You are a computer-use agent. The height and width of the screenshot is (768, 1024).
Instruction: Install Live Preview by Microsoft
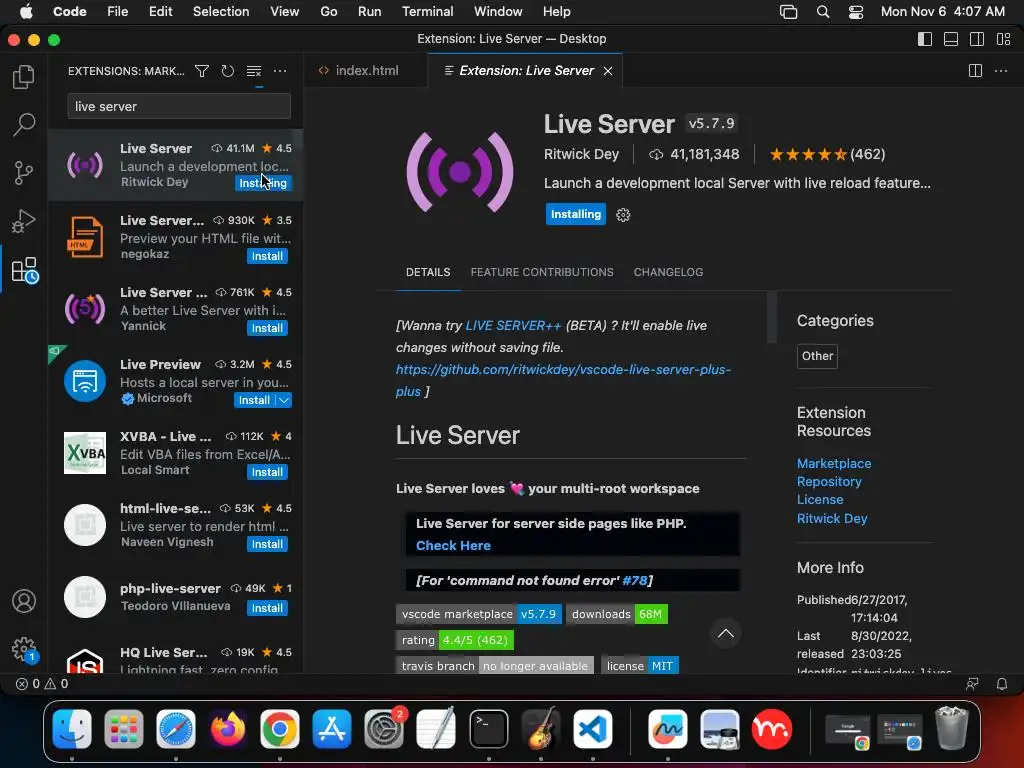(254, 400)
